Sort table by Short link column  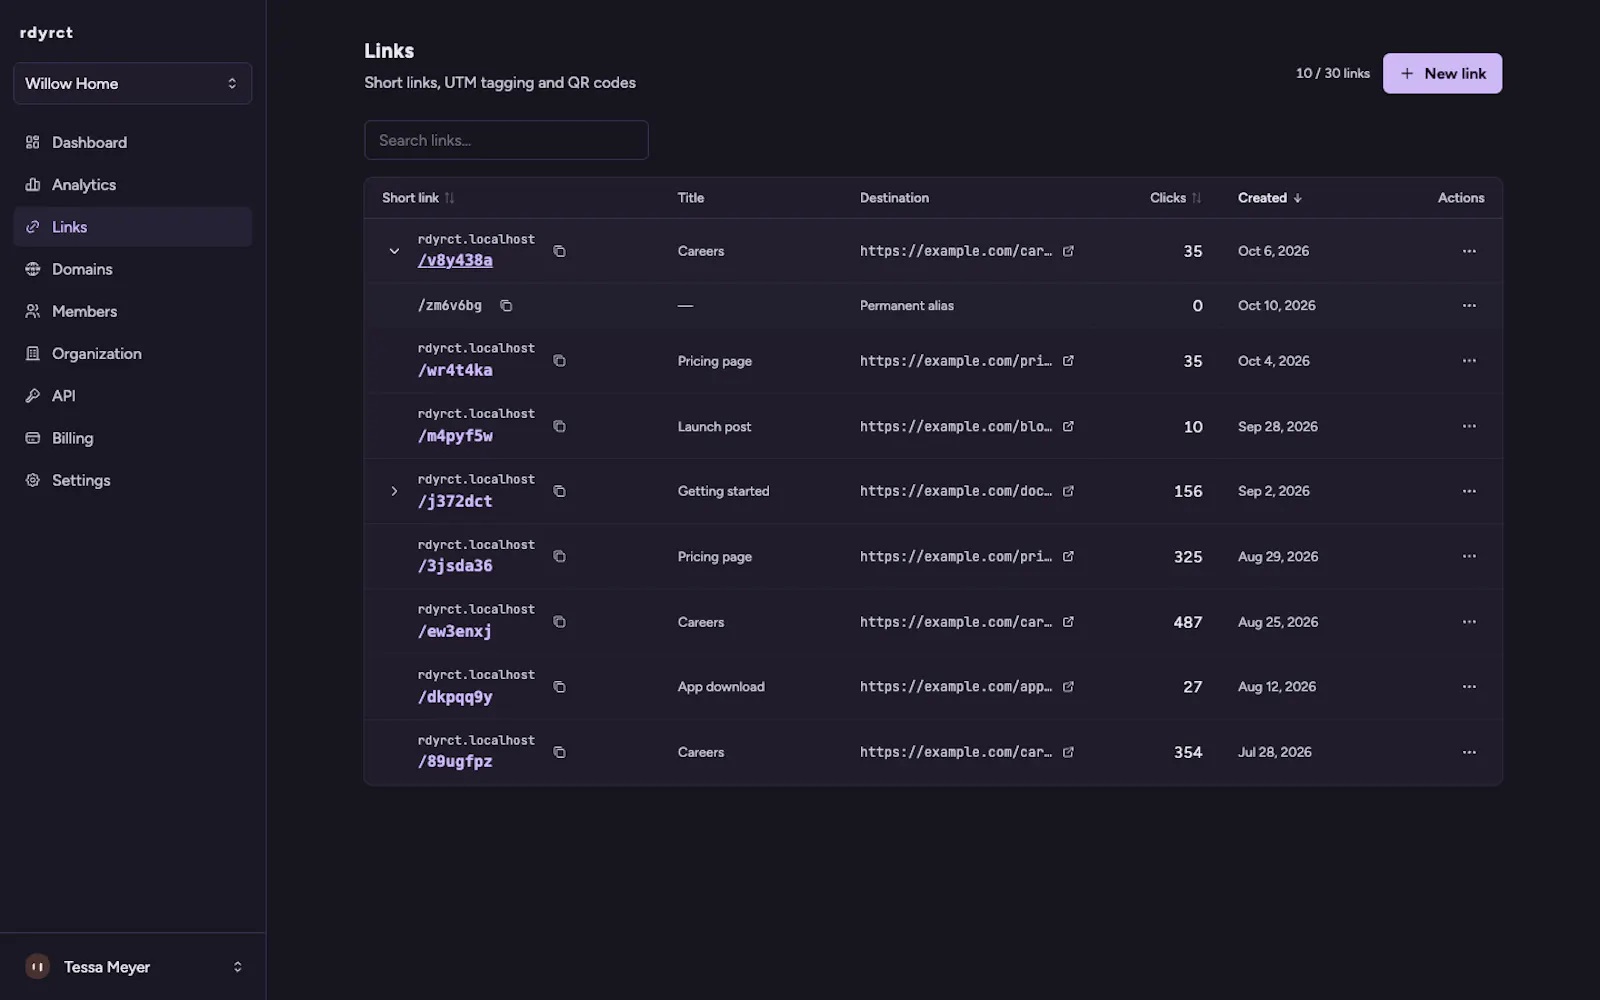418,198
